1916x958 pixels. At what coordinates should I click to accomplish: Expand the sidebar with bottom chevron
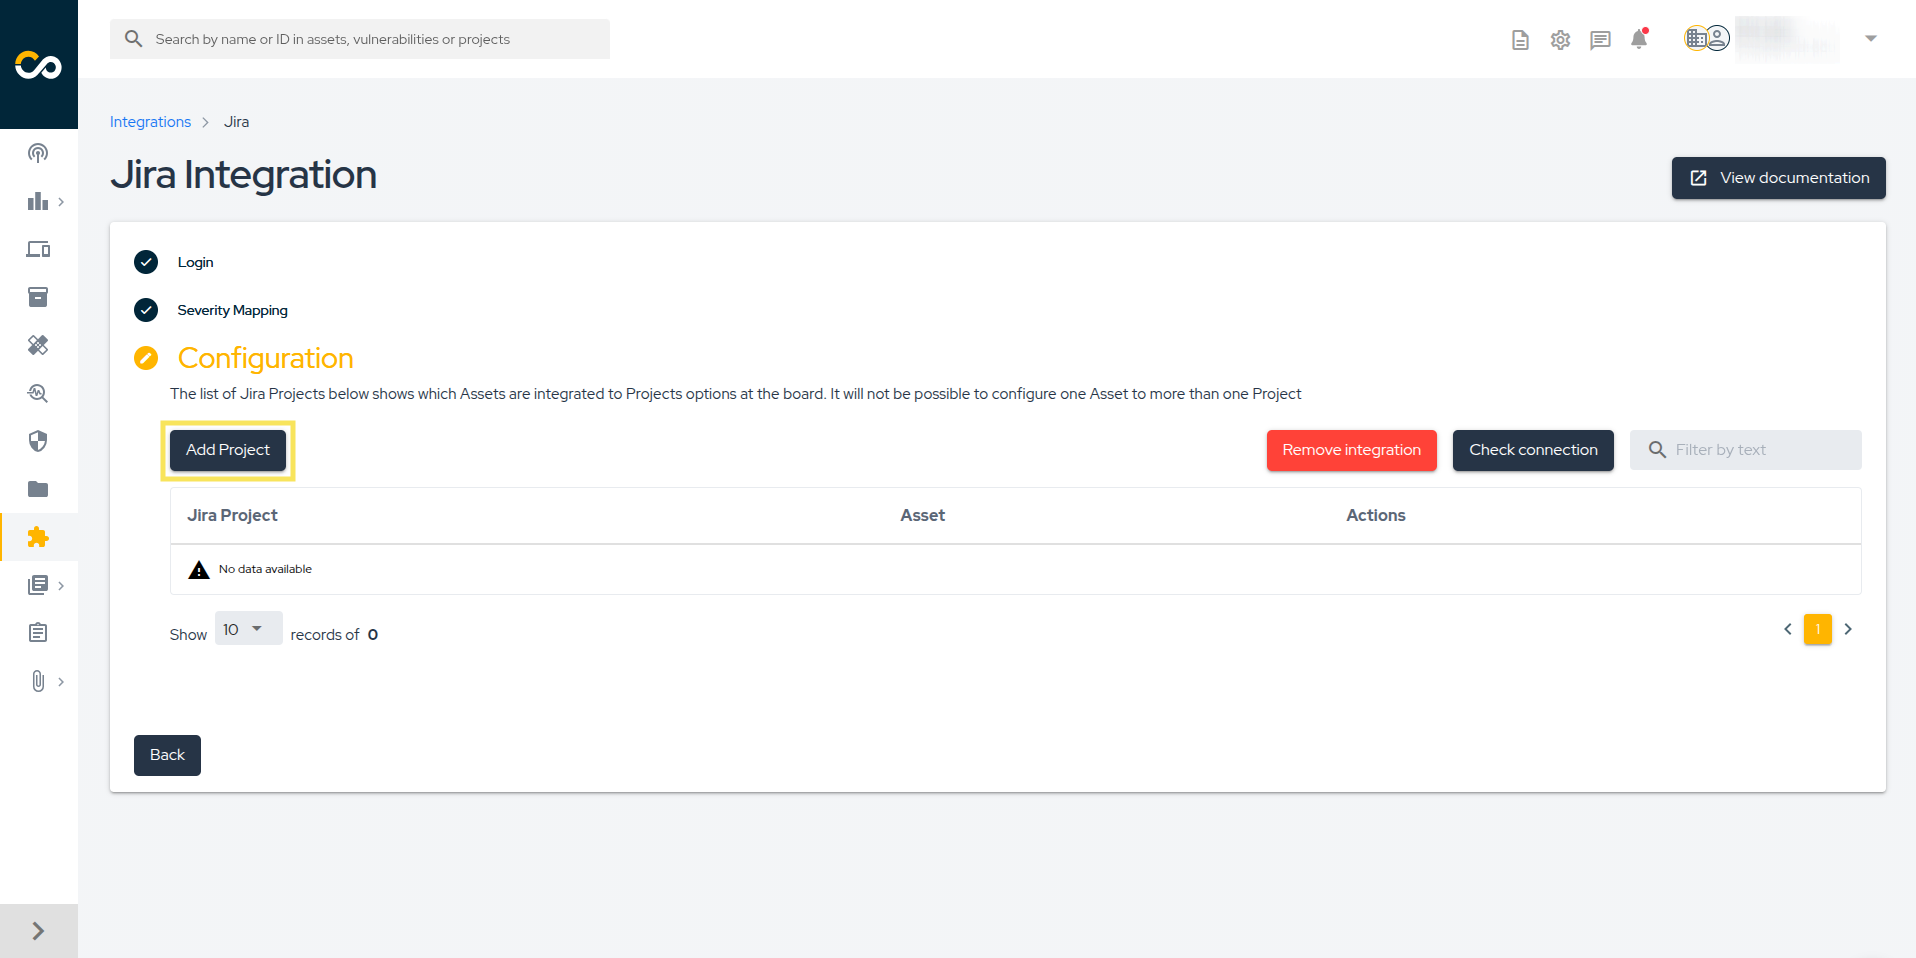[38, 931]
